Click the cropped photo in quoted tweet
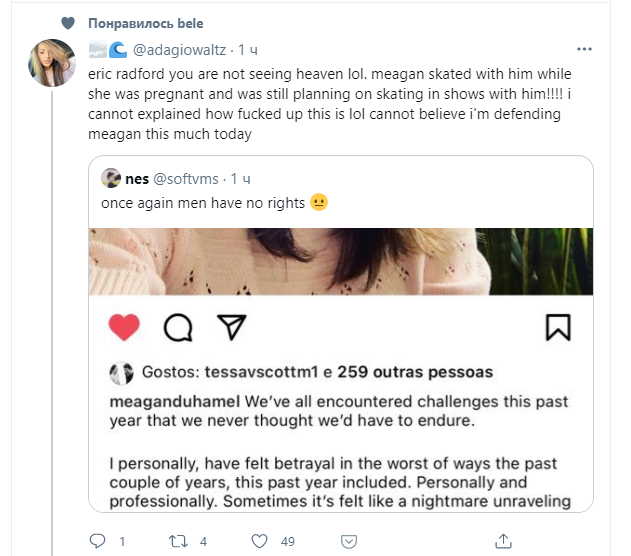The height and width of the screenshot is (556, 631). tap(340, 260)
